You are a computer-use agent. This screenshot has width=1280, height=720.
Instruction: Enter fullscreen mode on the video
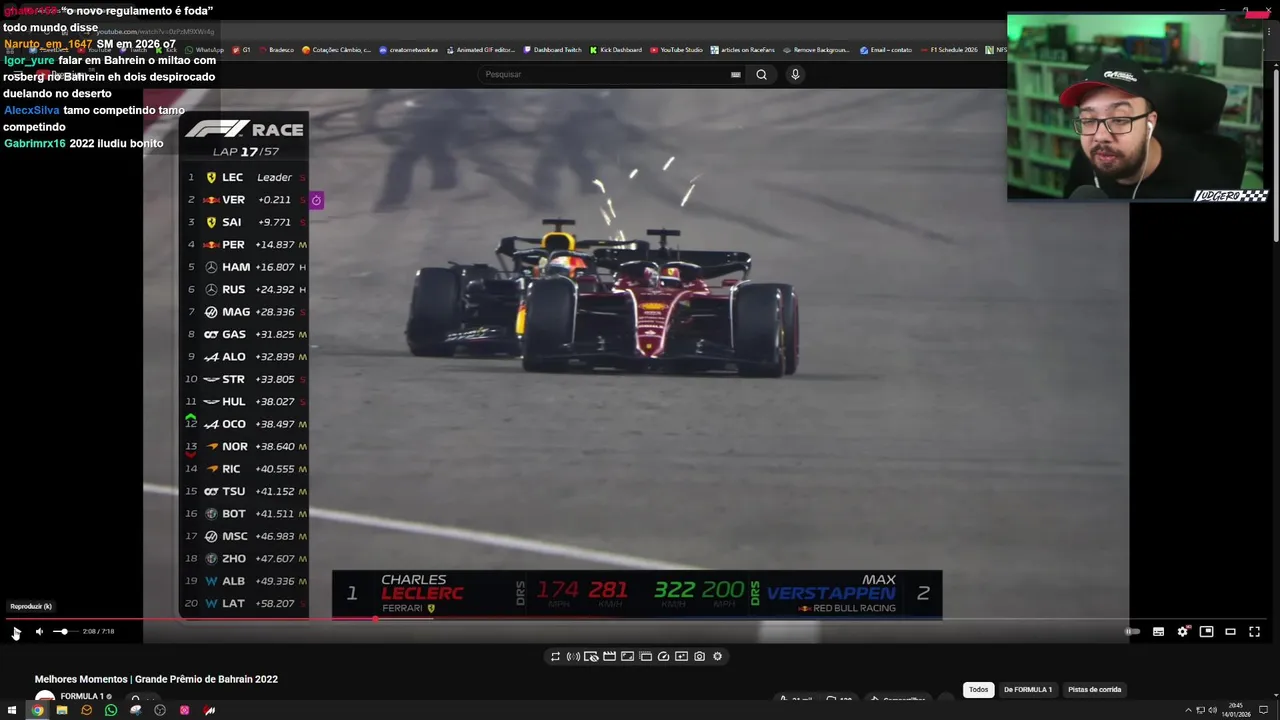point(1255,631)
